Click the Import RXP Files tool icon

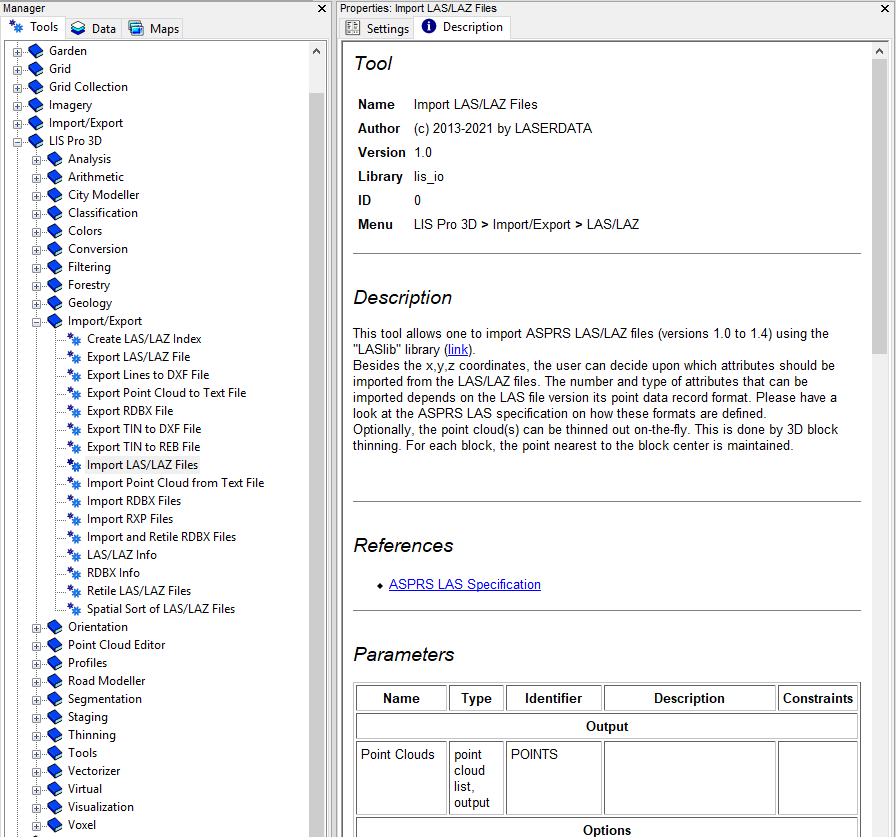click(74, 519)
